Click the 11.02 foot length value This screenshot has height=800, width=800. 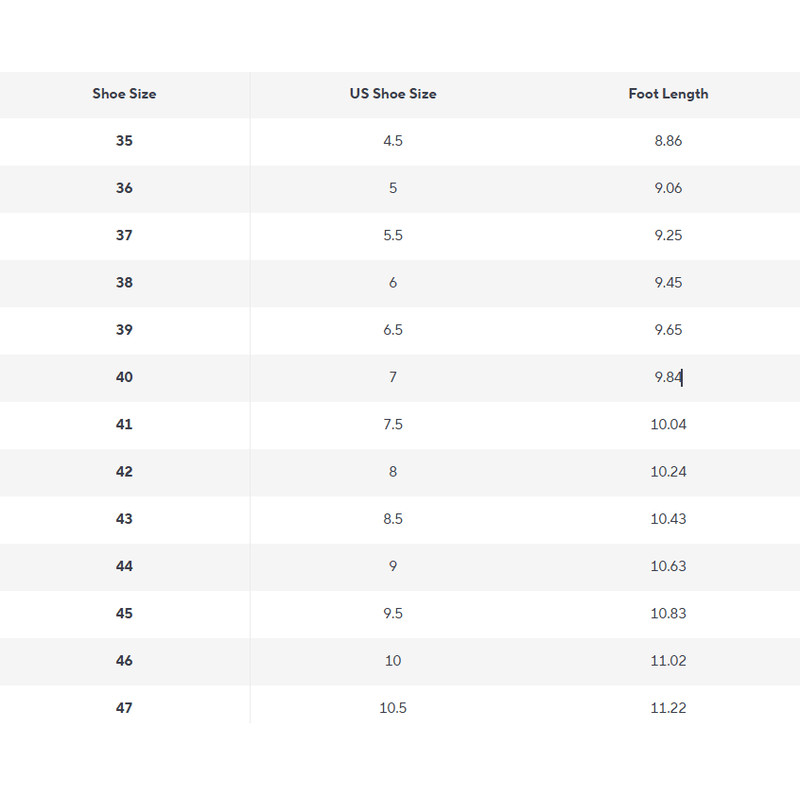click(668, 661)
